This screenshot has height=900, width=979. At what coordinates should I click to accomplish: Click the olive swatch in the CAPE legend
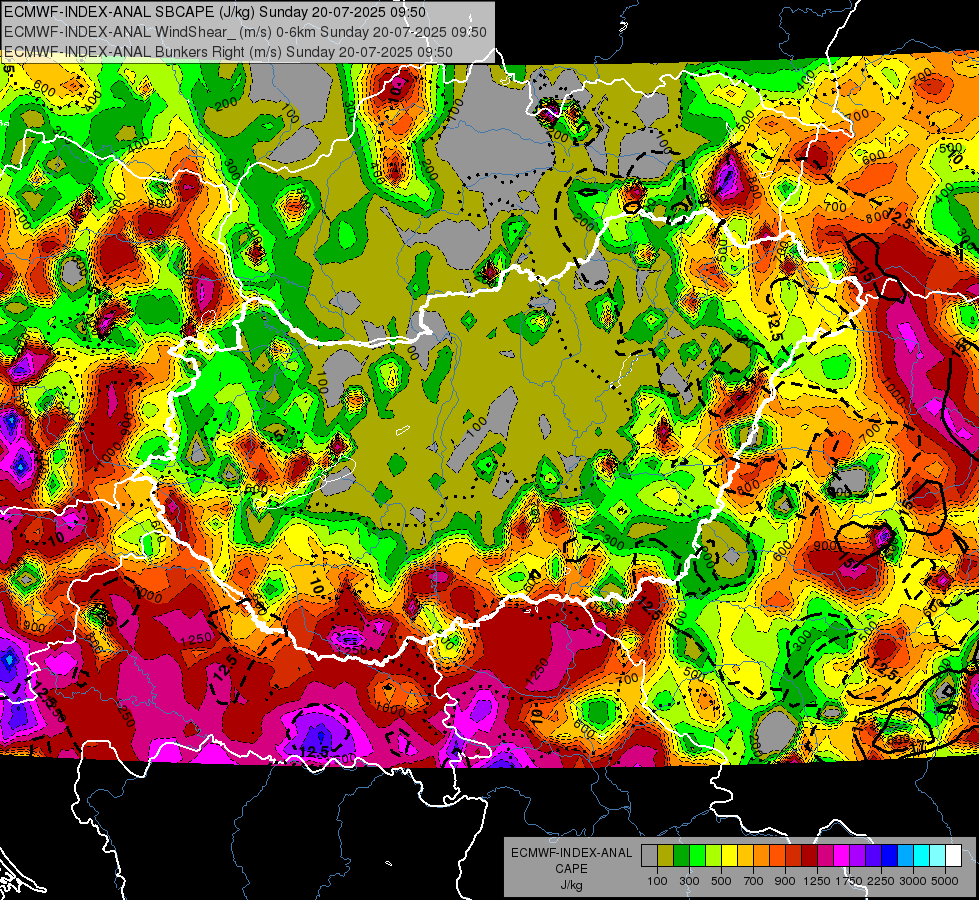click(666, 856)
